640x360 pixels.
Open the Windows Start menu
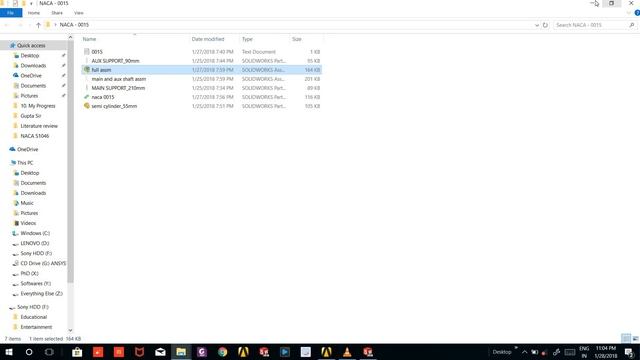(x=9, y=352)
